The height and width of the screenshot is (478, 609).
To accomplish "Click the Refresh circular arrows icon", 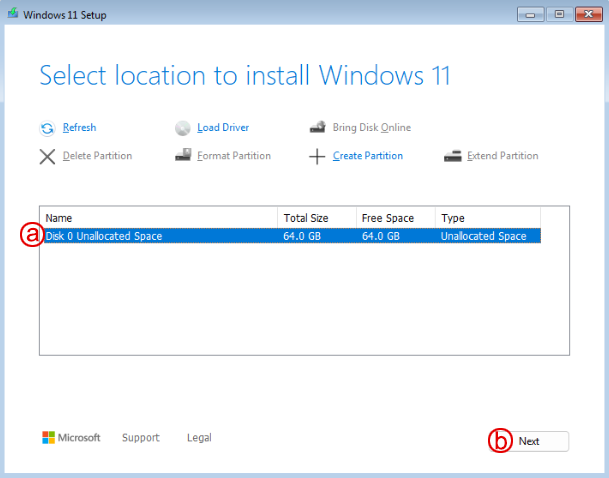I will (47, 128).
